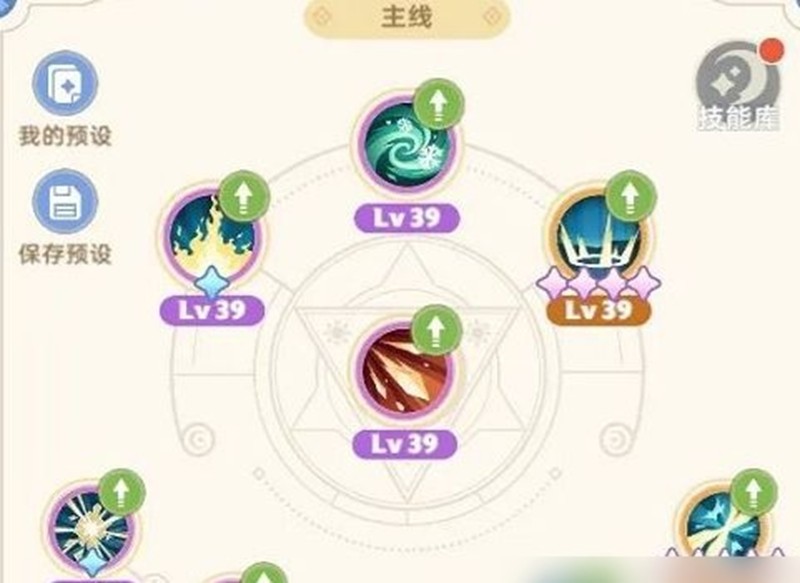Image resolution: width=800 pixels, height=583 pixels.
Task: Click Lv 39 label under red slash skill
Action: pos(405,444)
